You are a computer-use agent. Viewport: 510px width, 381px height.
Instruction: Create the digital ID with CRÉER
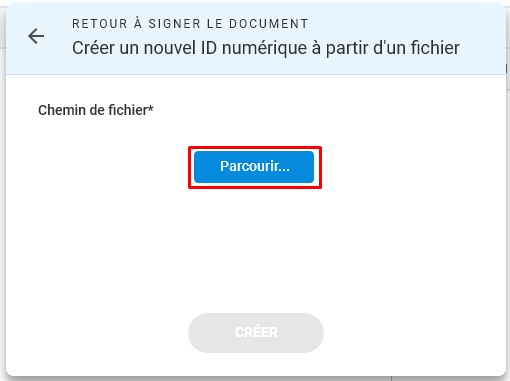coord(256,333)
